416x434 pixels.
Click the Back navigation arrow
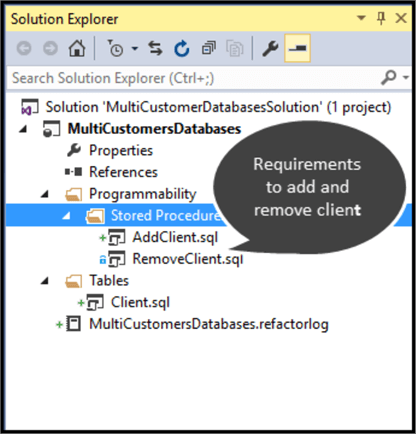point(24,49)
